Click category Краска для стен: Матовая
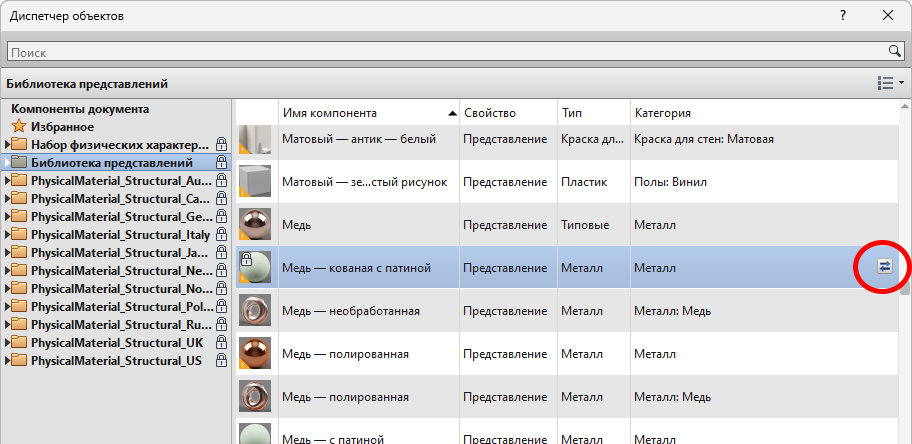 704,140
